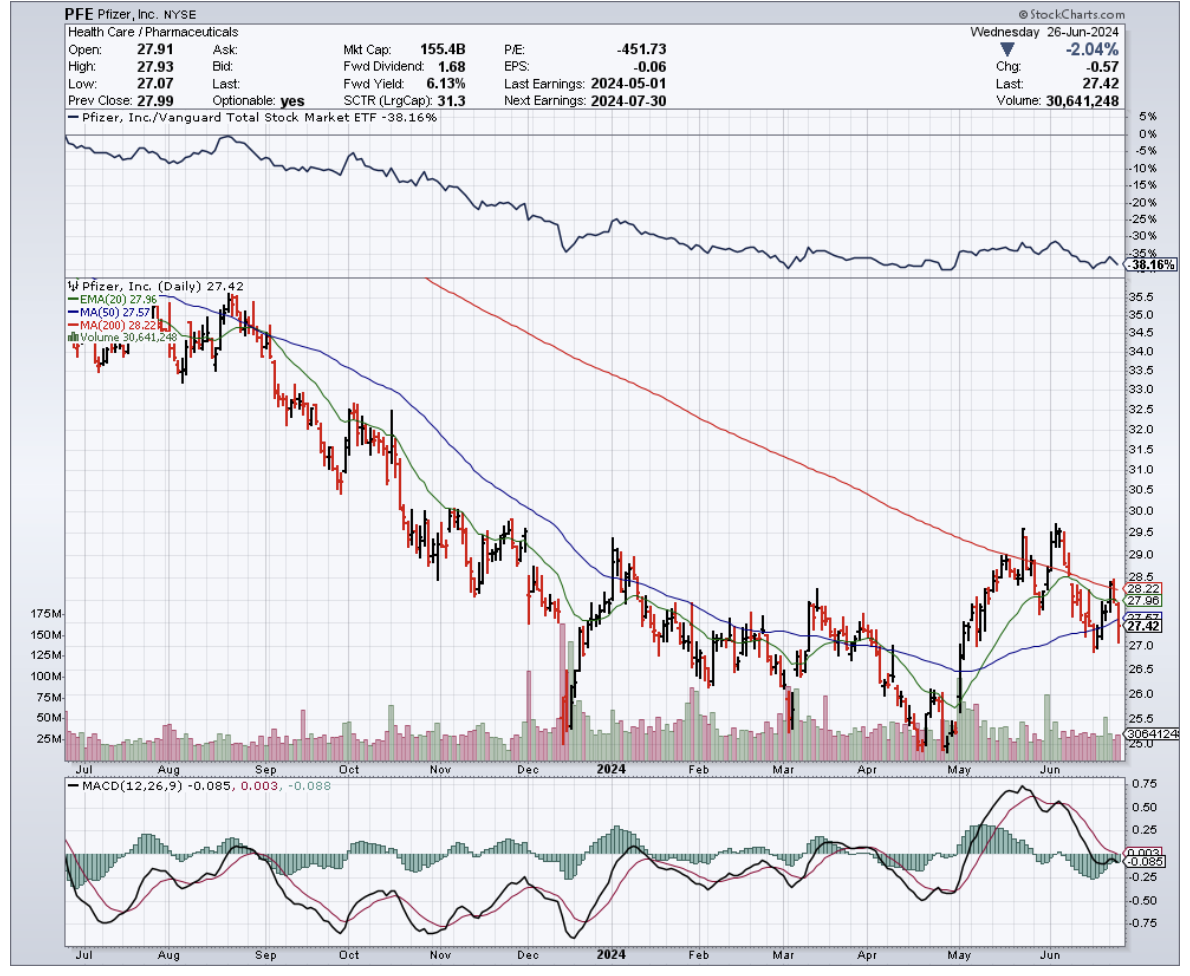This screenshot has height=976, width=1190.
Task: Click the blue down-triangle price change indicator
Action: click(1007, 50)
